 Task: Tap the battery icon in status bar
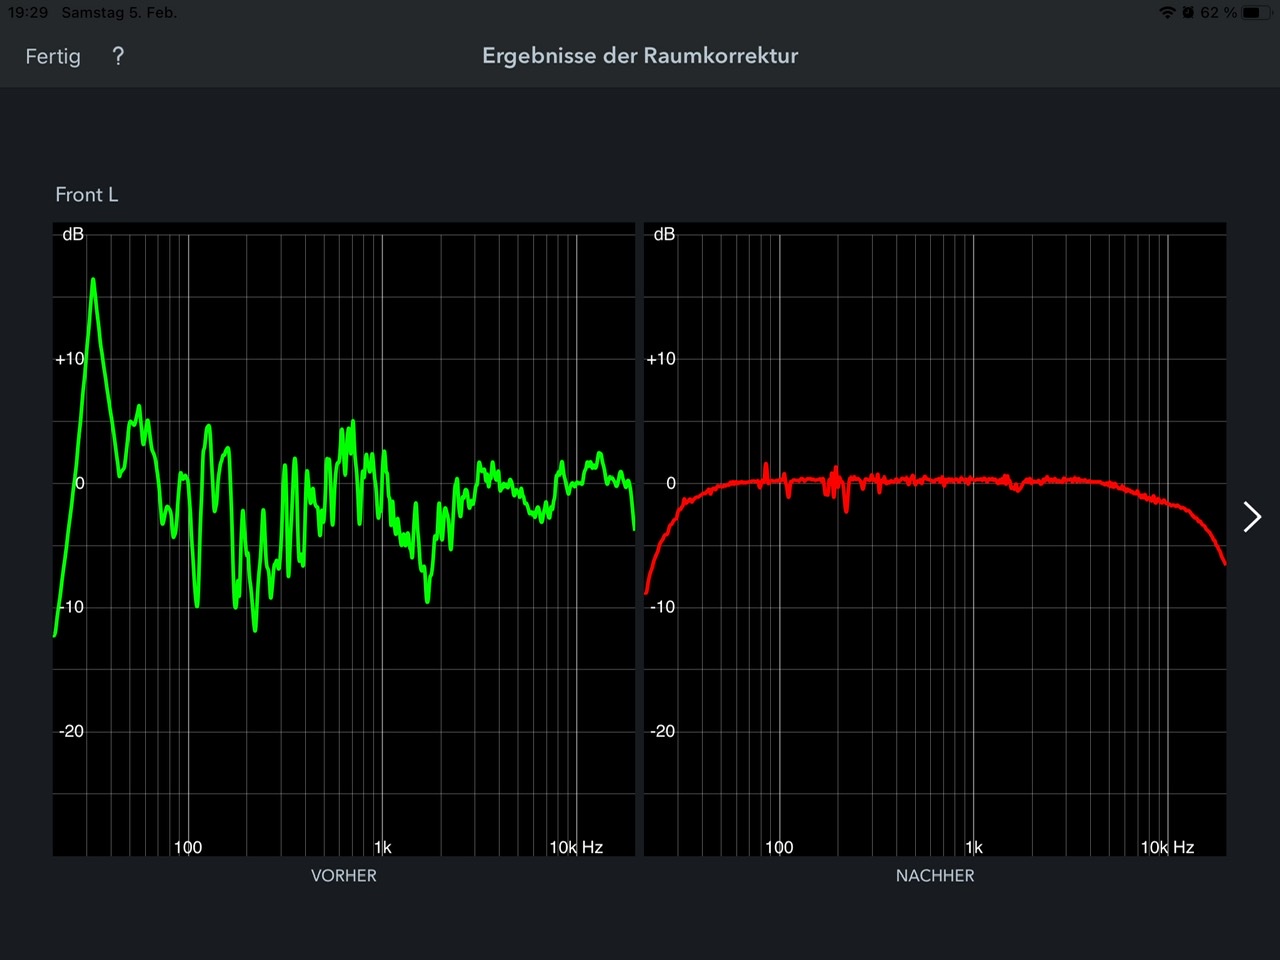coord(1253,13)
